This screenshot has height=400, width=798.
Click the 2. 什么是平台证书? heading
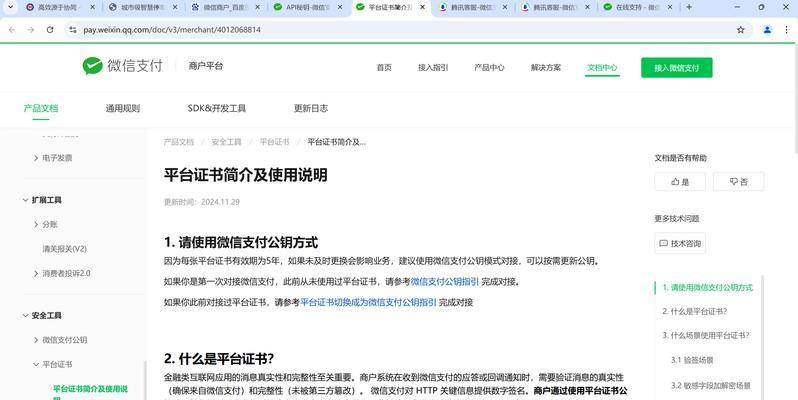coord(219,358)
